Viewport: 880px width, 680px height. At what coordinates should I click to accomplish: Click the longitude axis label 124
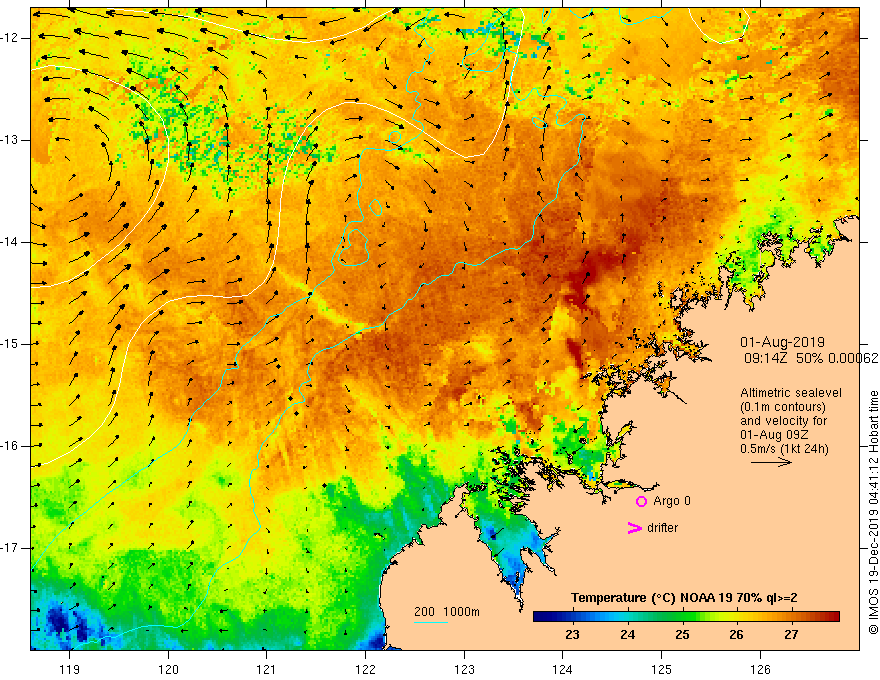[x=562, y=669]
